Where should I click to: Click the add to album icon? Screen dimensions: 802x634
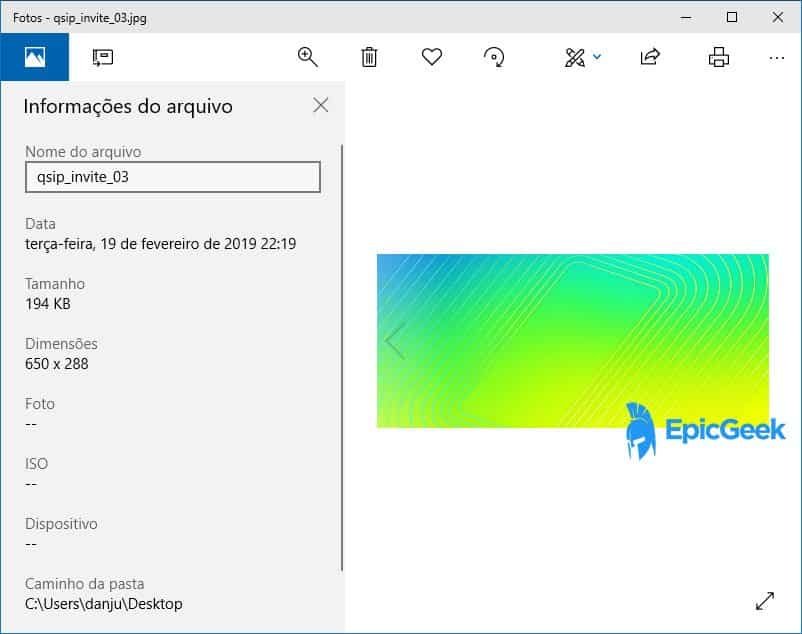pos(102,57)
